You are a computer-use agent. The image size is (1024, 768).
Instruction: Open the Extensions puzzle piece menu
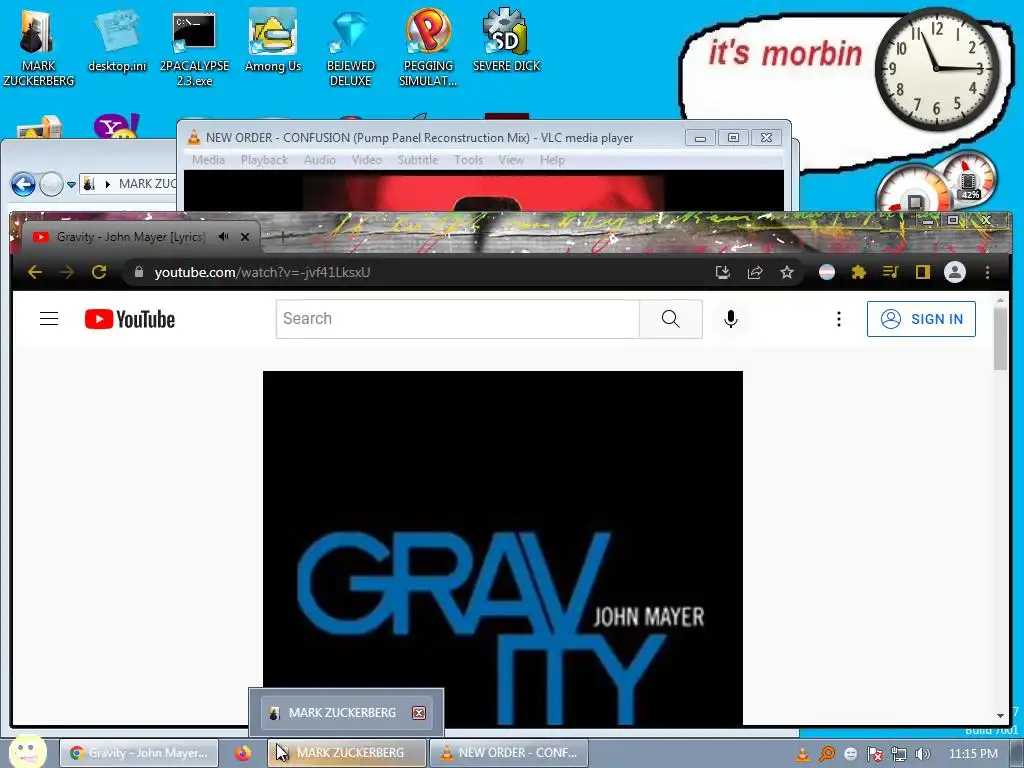(859, 272)
